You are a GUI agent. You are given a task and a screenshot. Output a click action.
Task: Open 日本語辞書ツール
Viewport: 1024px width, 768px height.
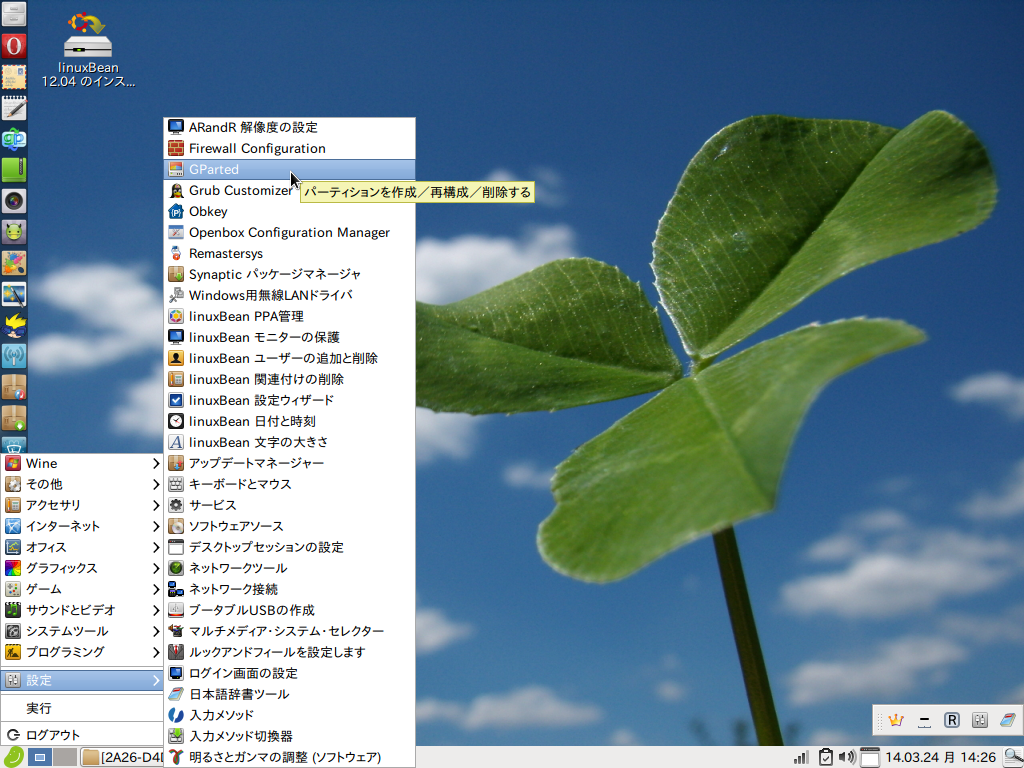point(289,694)
